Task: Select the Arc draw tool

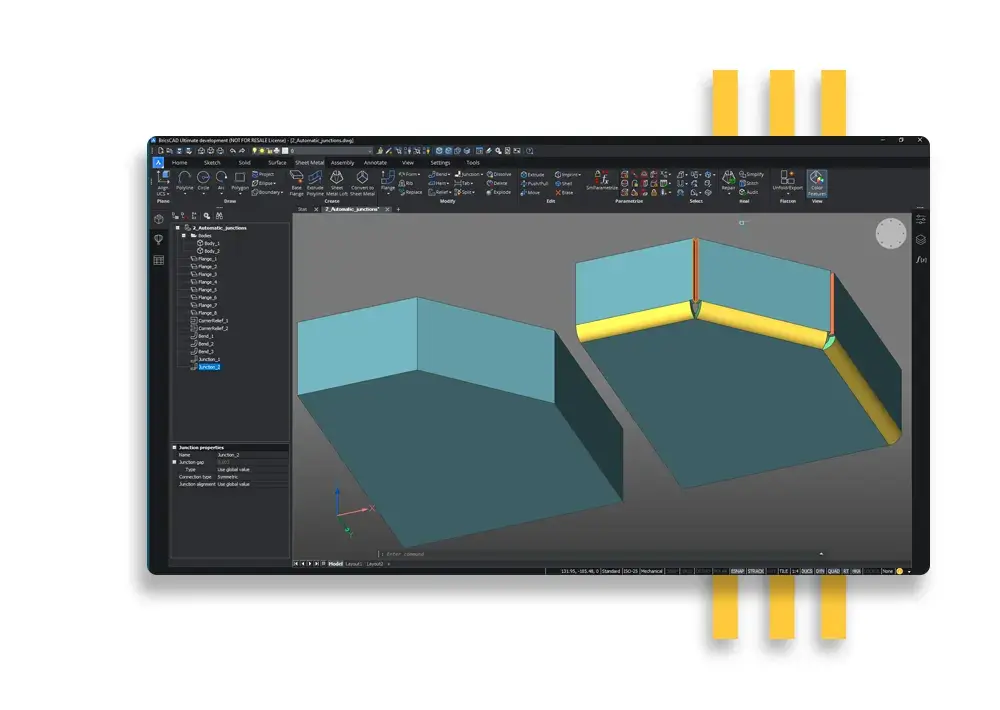Action: pyautogui.click(x=221, y=181)
